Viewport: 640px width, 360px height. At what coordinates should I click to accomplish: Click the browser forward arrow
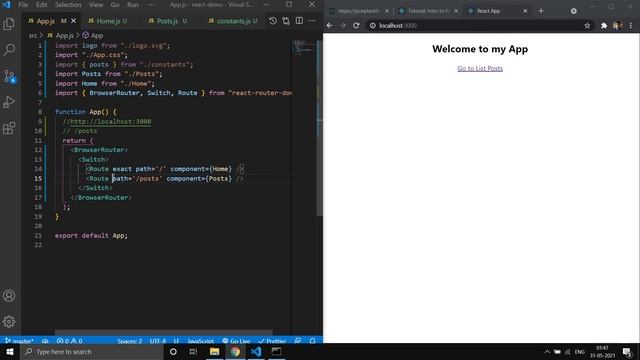[x=343, y=25]
